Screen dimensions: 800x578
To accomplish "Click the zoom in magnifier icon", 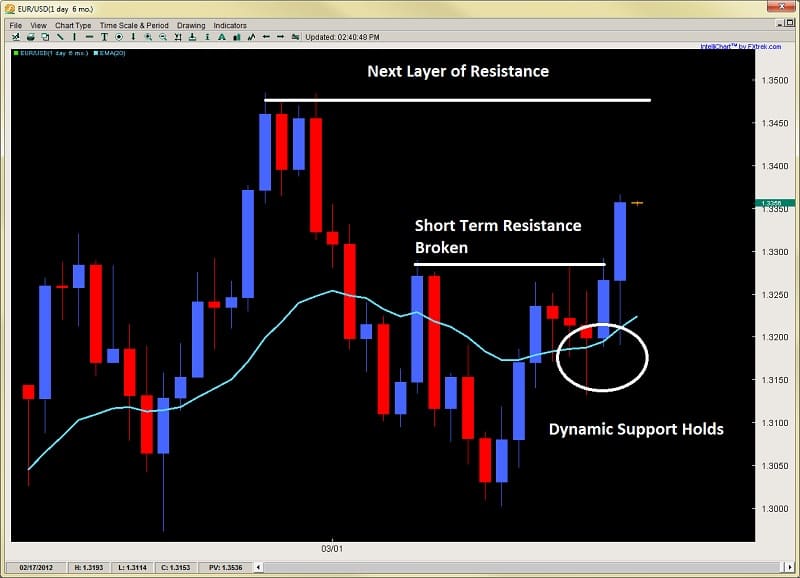I will coord(148,37).
